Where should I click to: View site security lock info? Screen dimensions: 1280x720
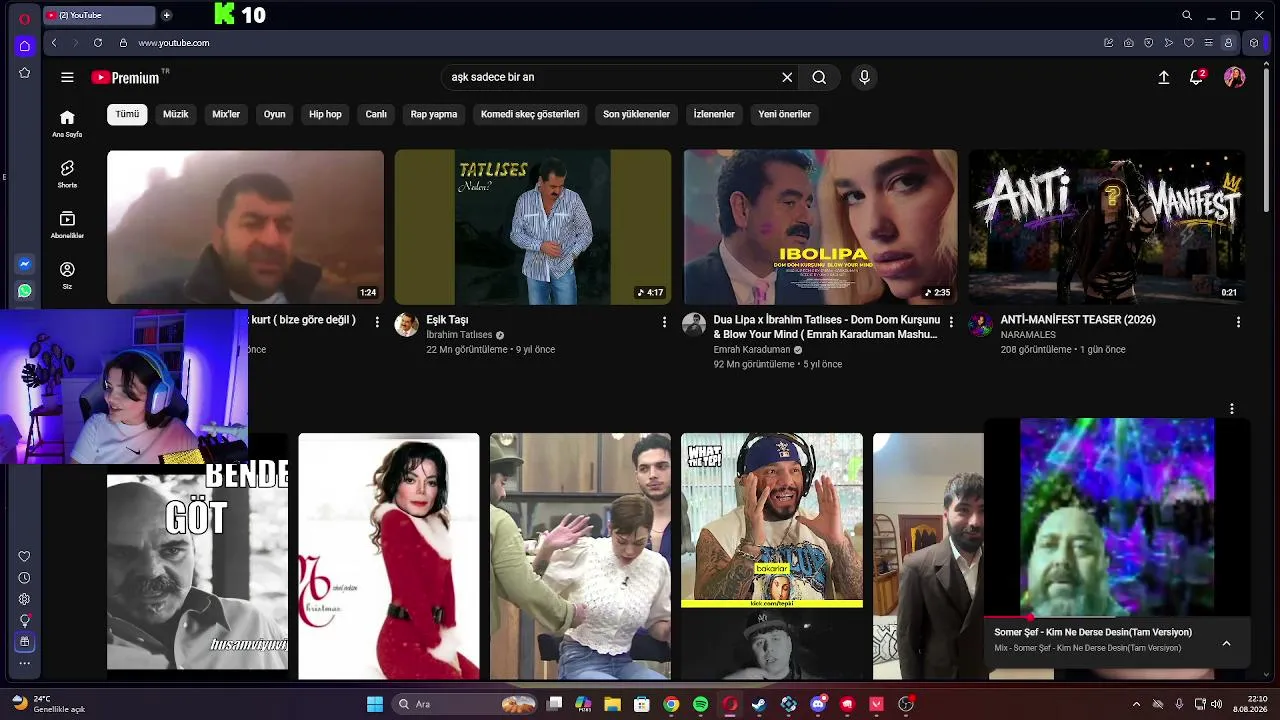tap(123, 43)
